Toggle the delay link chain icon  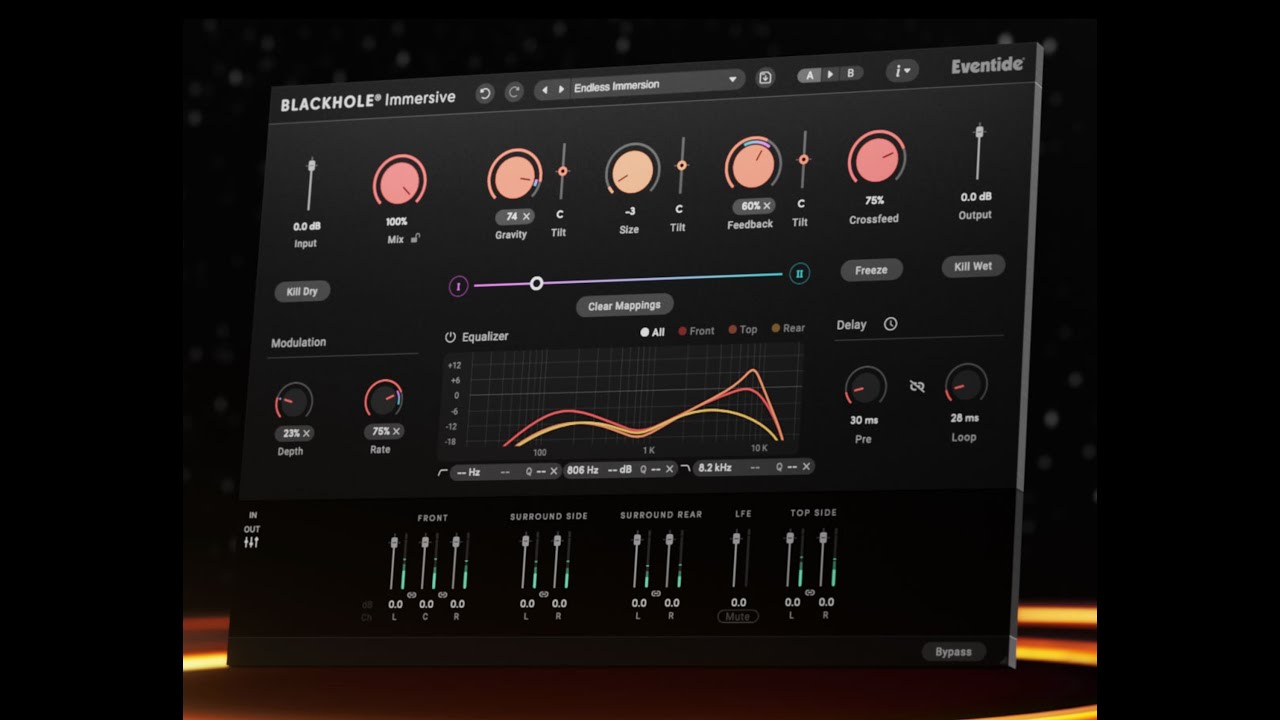point(917,386)
